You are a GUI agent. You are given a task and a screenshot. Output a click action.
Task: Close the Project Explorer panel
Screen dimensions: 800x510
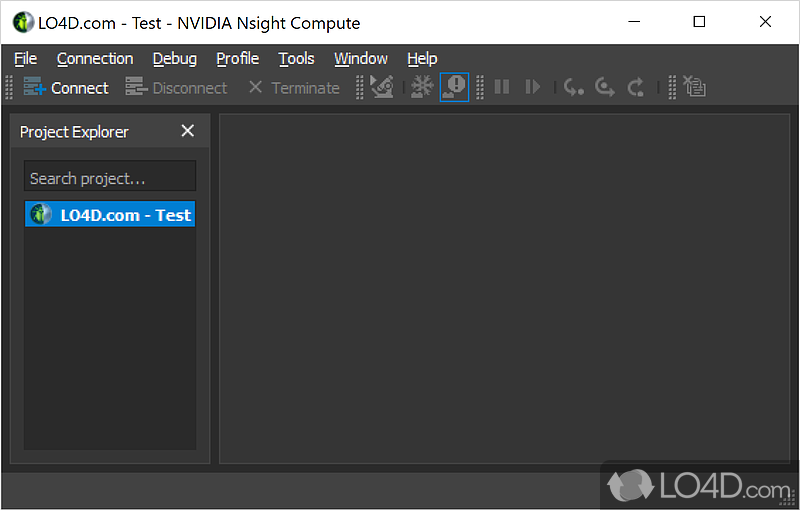click(188, 131)
